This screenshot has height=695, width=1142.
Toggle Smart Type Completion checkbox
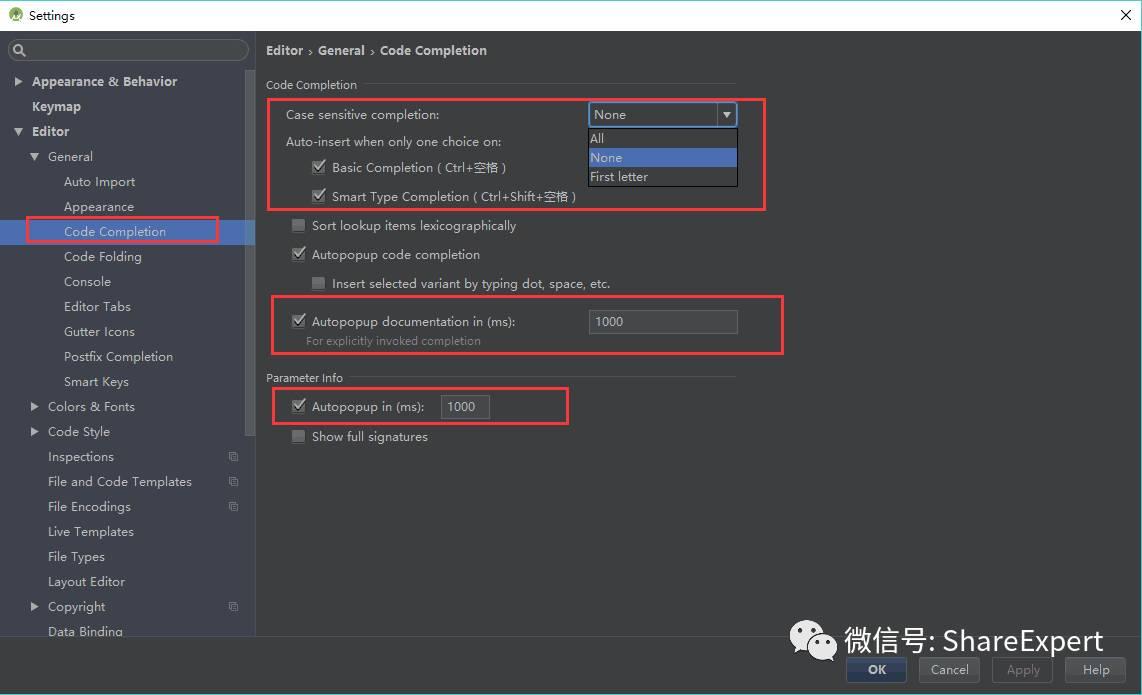318,196
